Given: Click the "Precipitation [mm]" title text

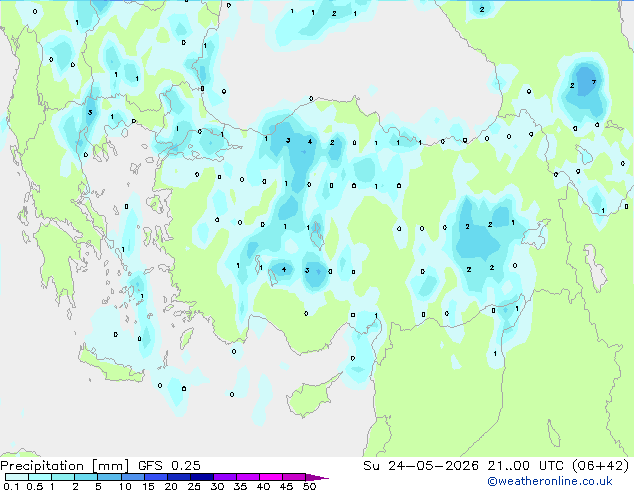Looking at the screenshot, I should tap(65, 466).
